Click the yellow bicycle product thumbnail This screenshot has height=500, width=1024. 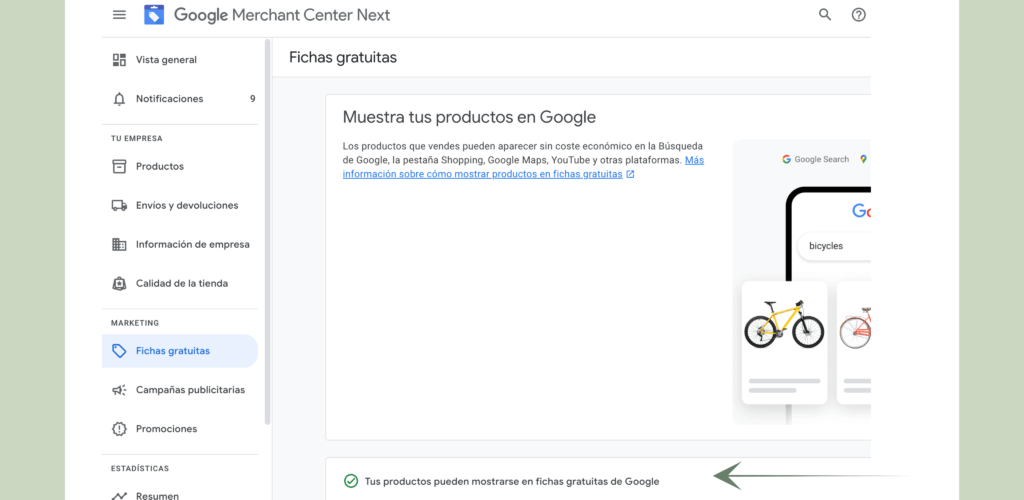784,343
